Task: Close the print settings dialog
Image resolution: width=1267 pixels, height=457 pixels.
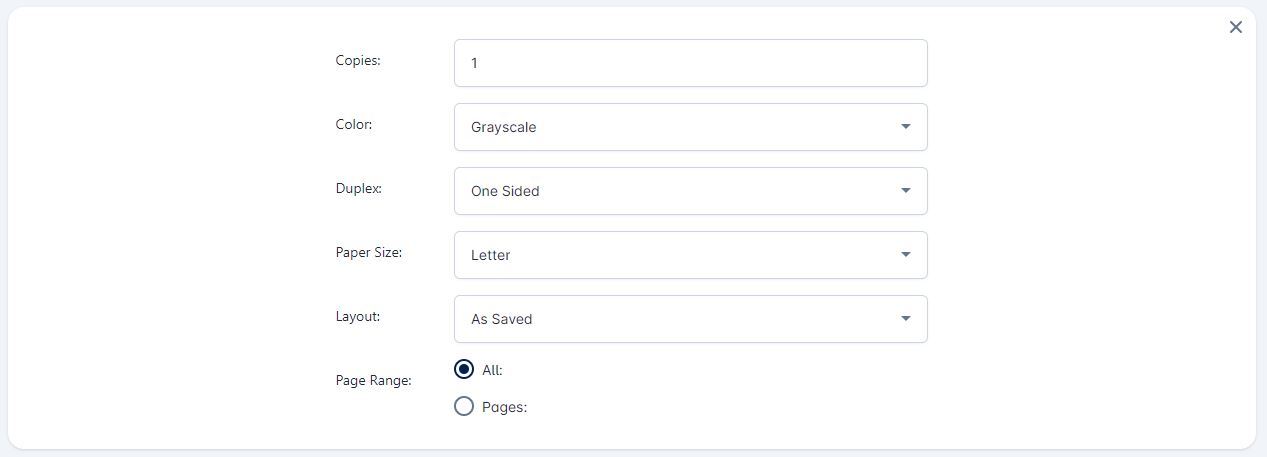Action: point(1236,27)
